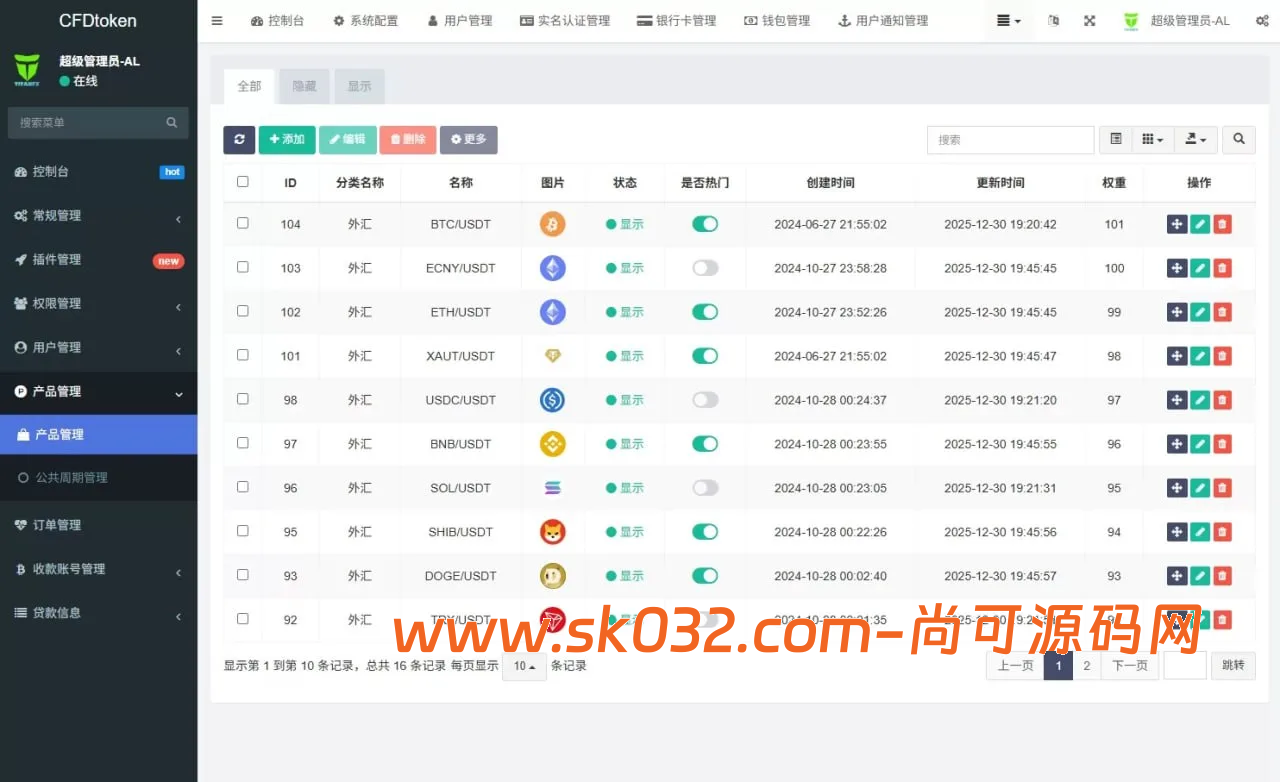Toggle hot status for ECNY/USDT
Viewport: 1280px width, 782px height.
tap(704, 268)
